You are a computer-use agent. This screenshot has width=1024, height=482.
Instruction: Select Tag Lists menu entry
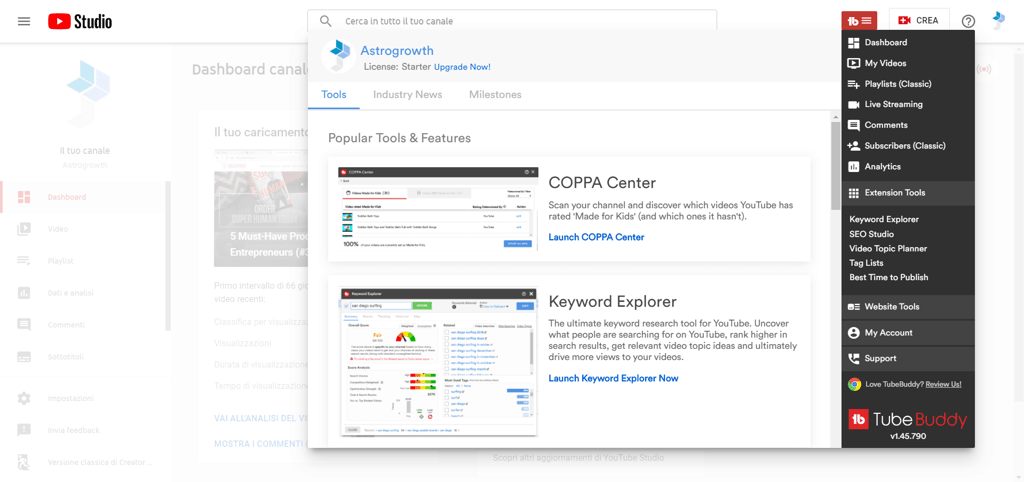(x=866, y=263)
